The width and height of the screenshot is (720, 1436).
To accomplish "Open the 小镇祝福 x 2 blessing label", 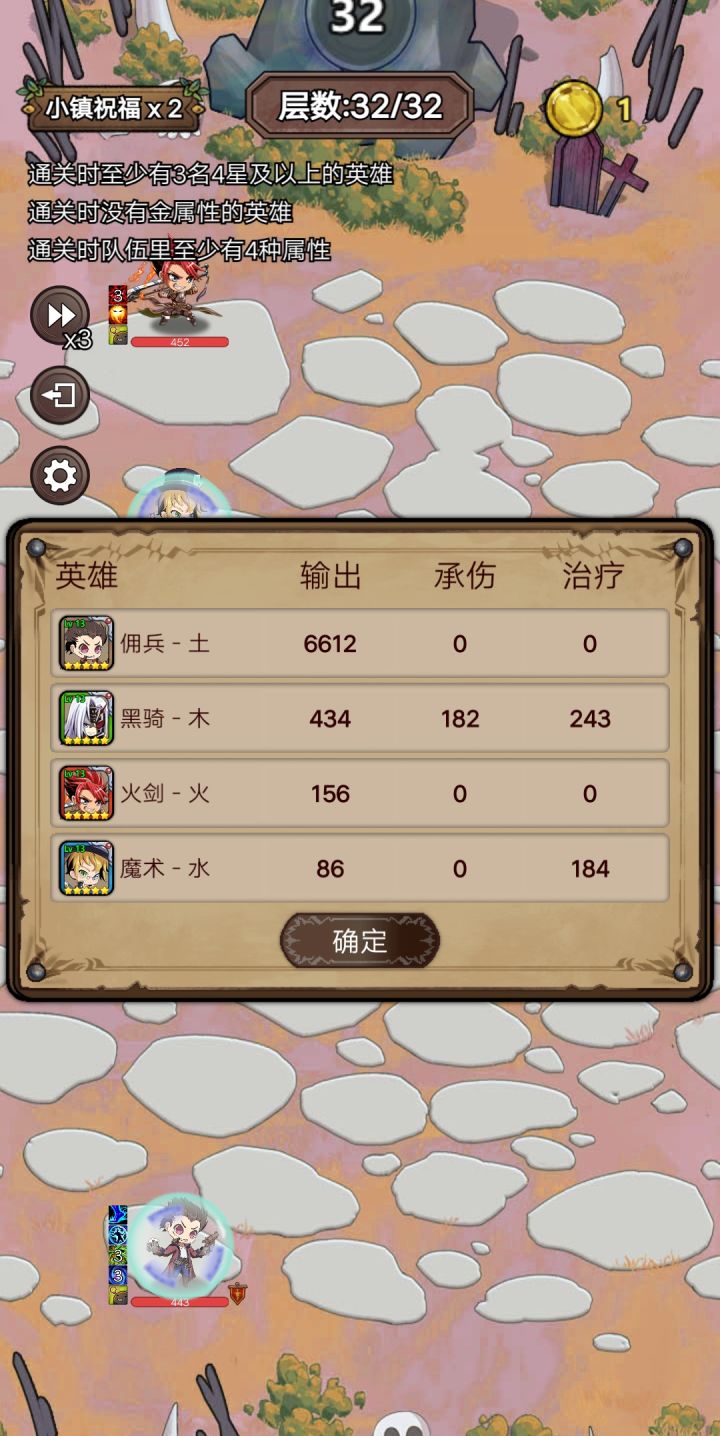I will tap(113, 108).
